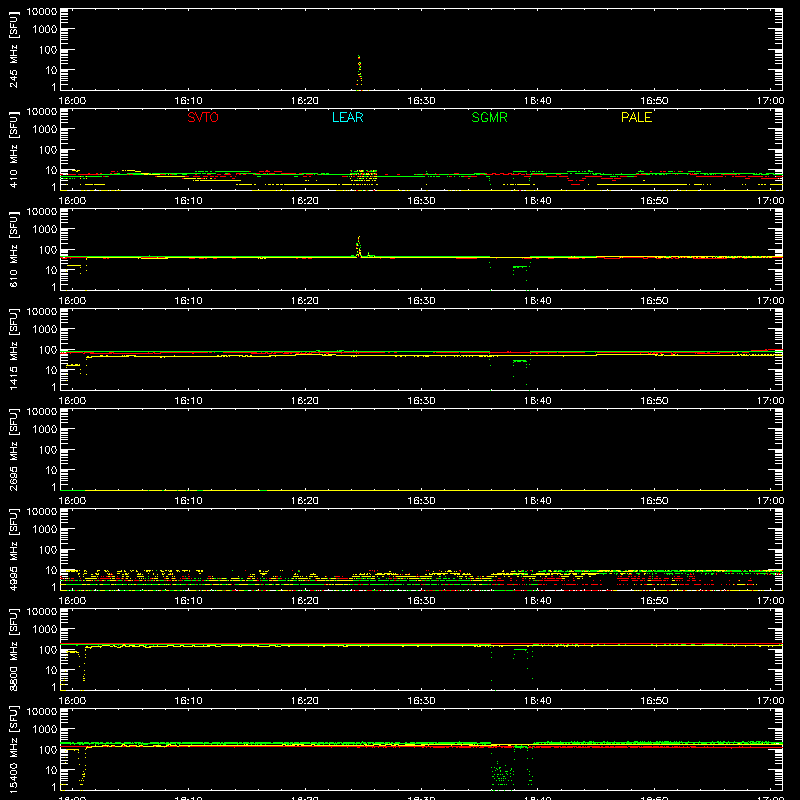
Task: Click the 16:20 time label under 1415 MHz panel
Action: (x=305, y=401)
